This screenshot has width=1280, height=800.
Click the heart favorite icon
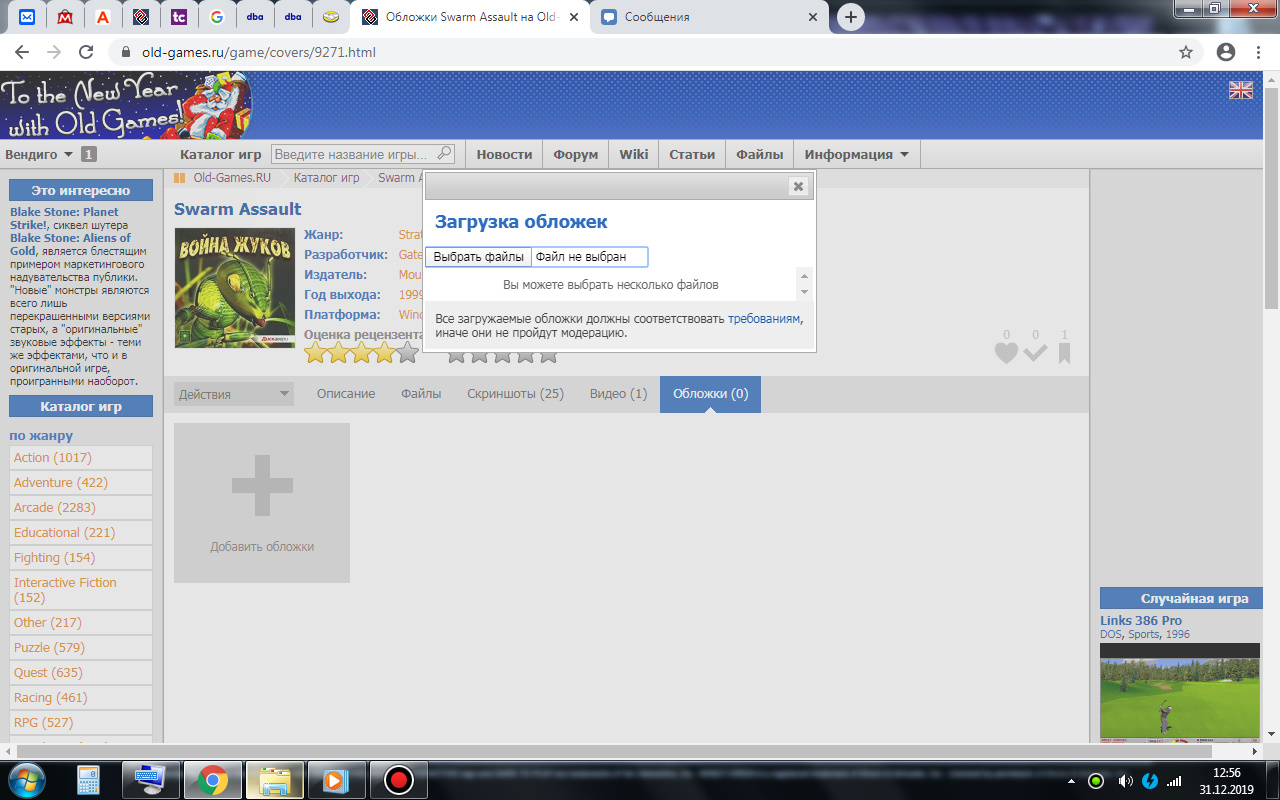1006,353
